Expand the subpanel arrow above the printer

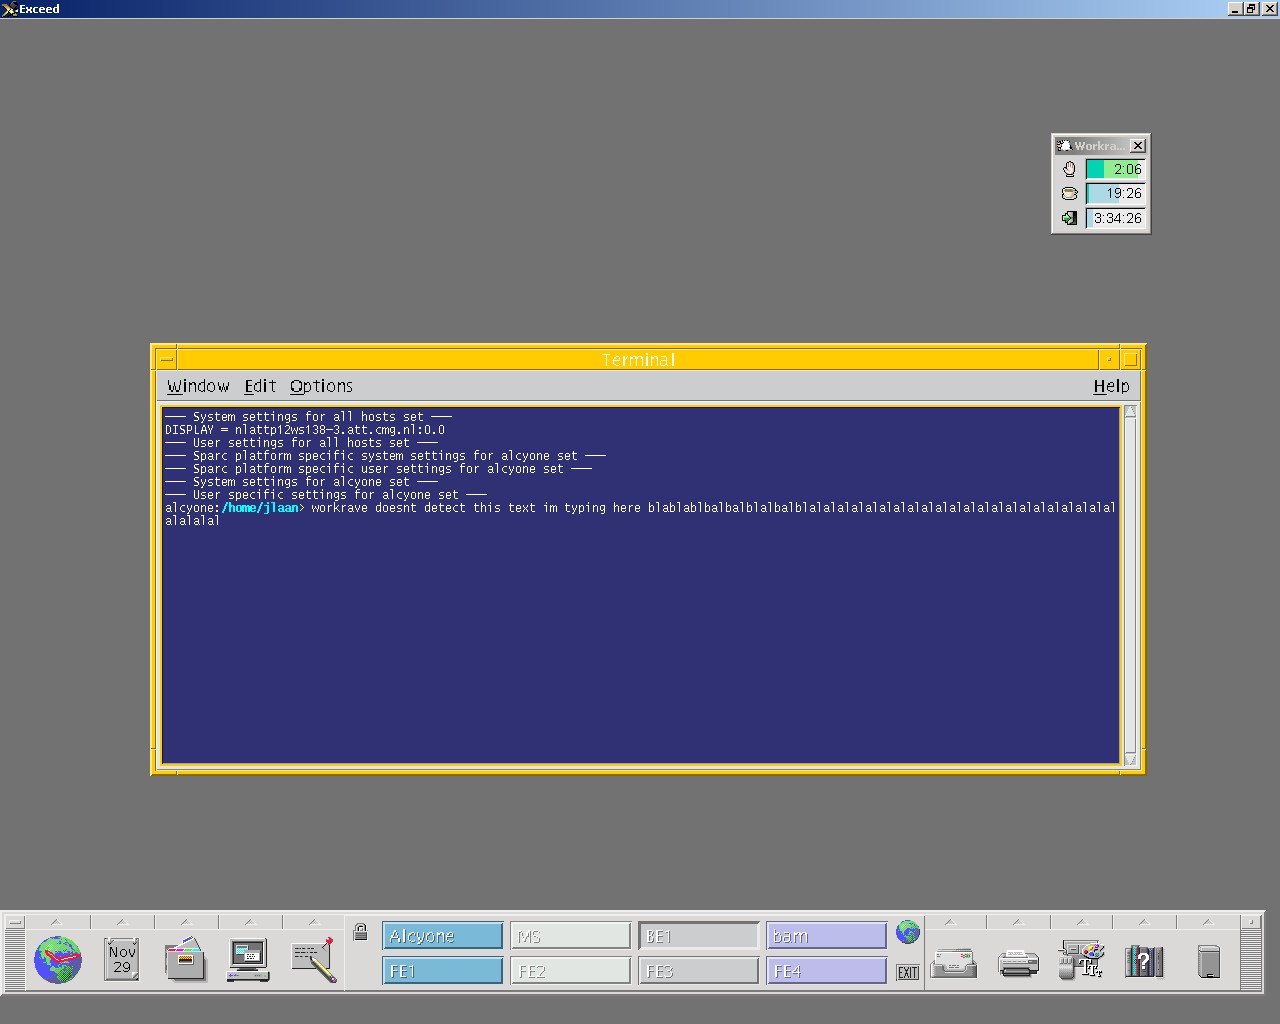point(1017,922)
